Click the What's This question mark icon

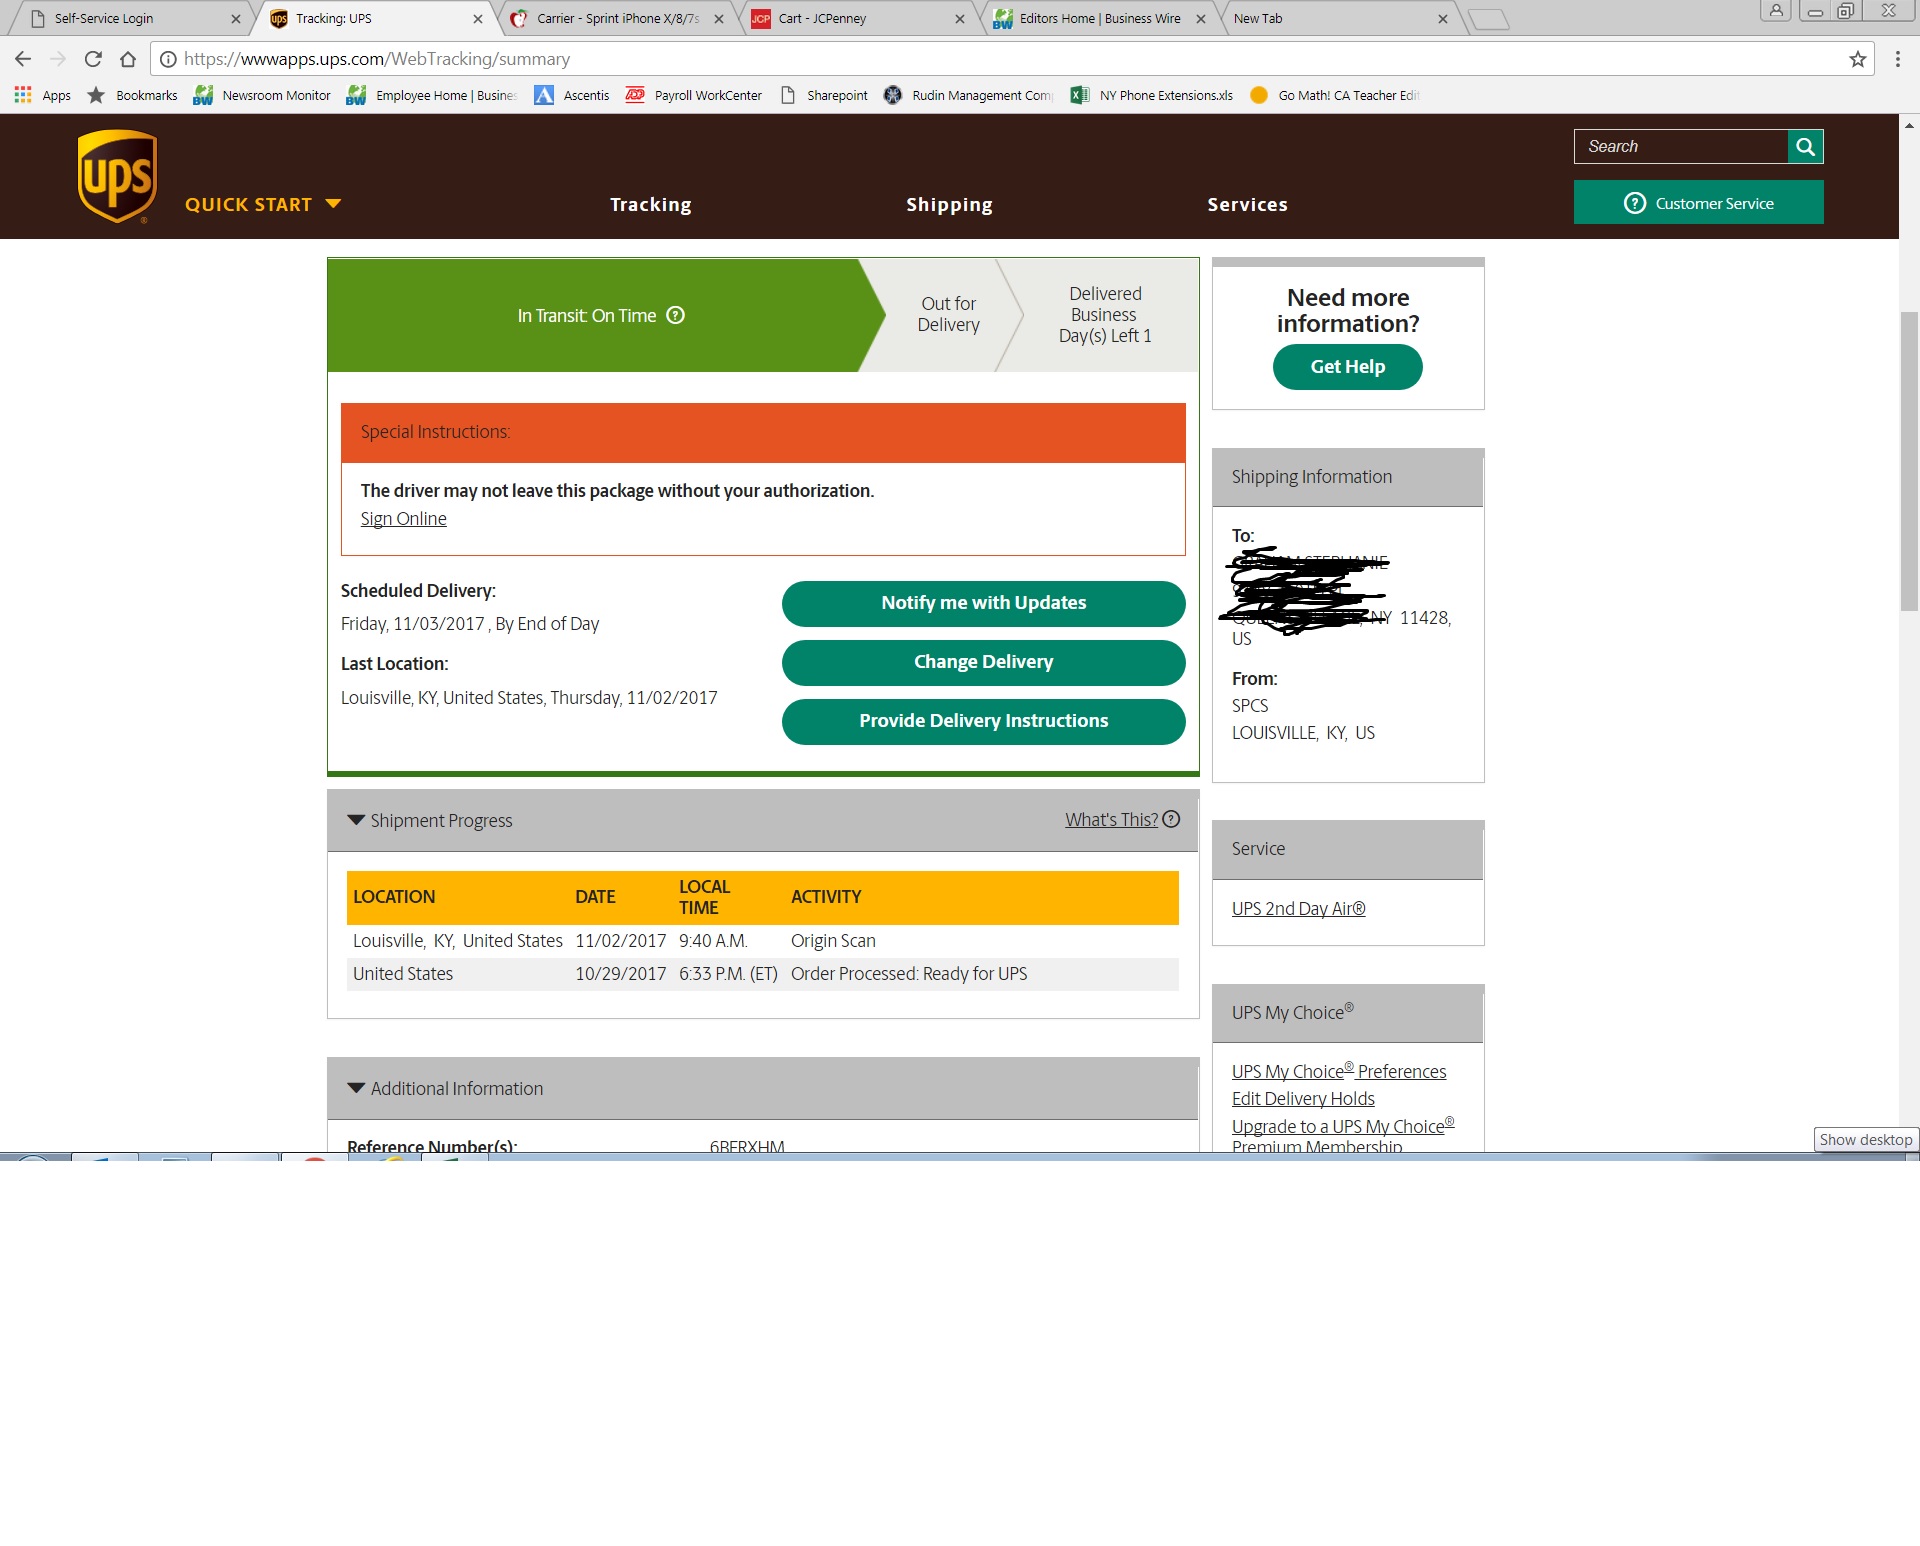pos(1171,819)
